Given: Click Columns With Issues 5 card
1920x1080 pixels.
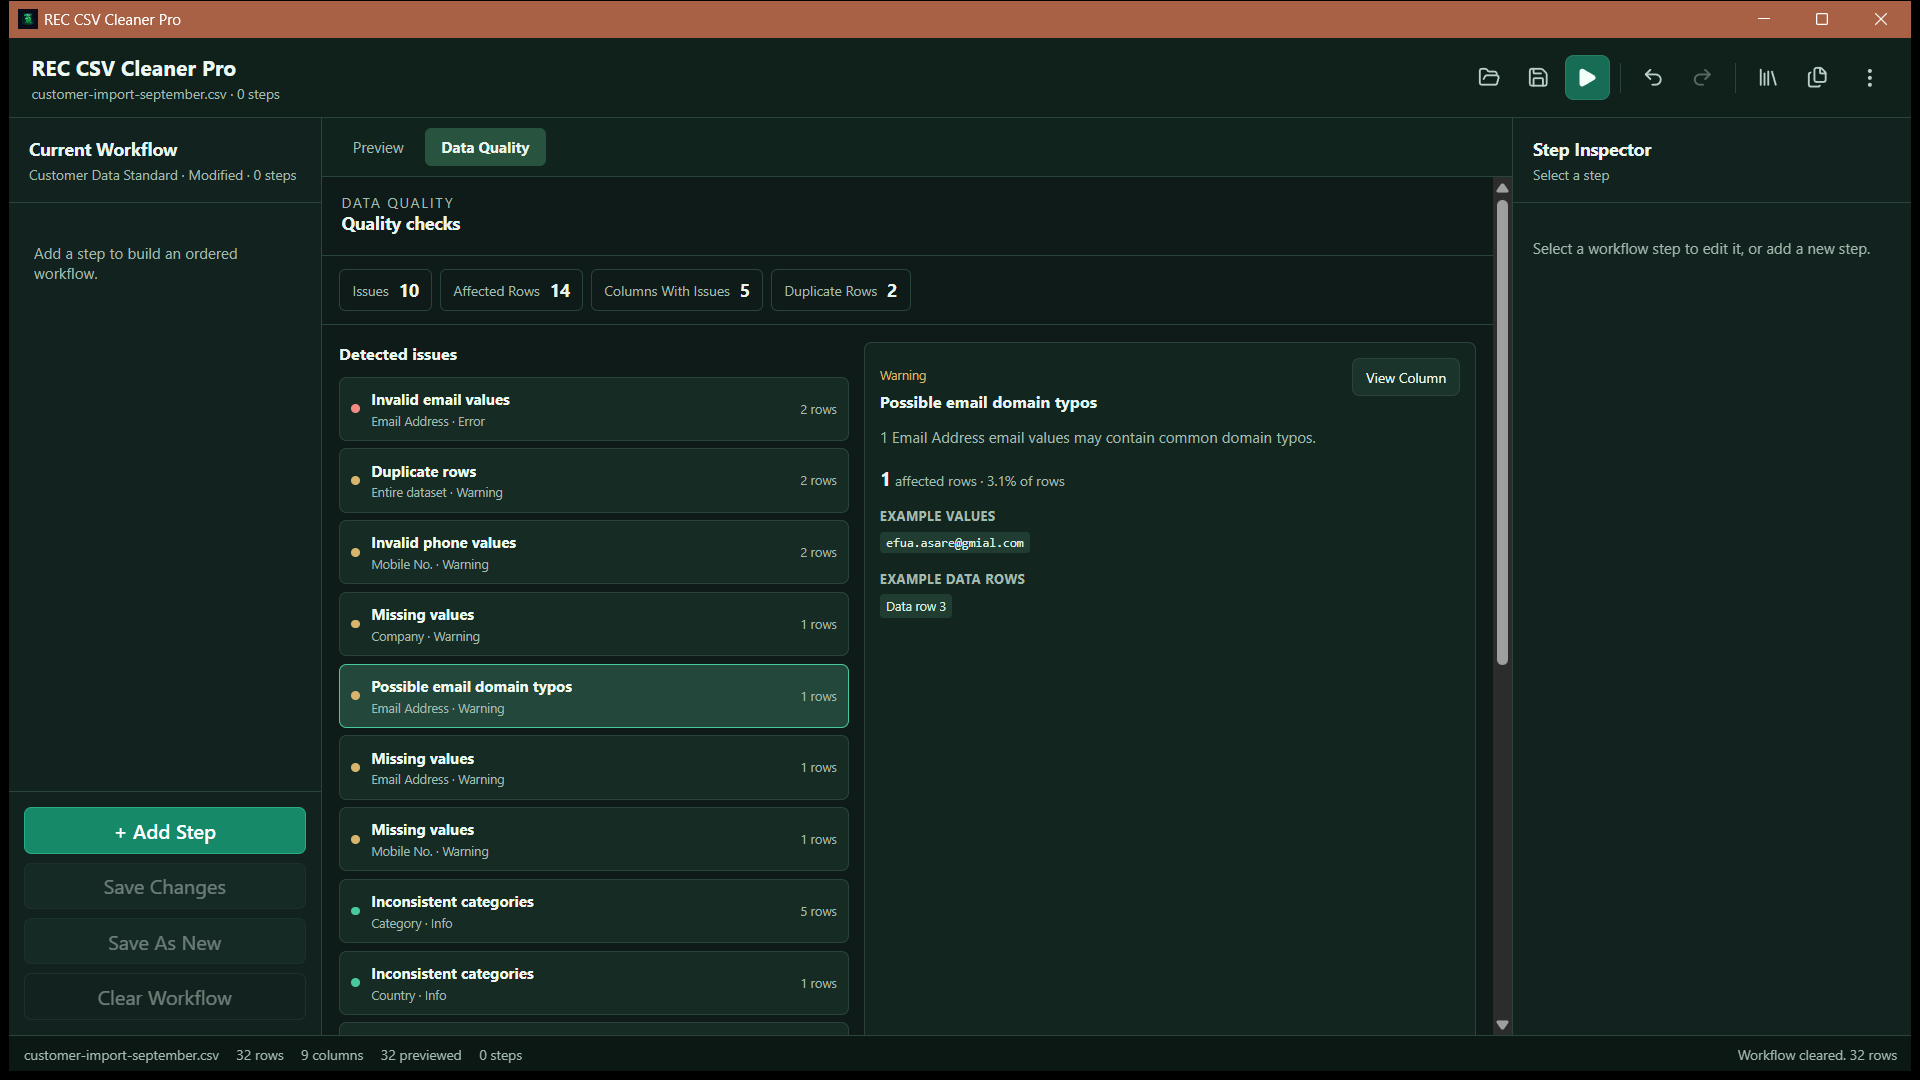Looking at the screenshot, I should click(677, 291).
